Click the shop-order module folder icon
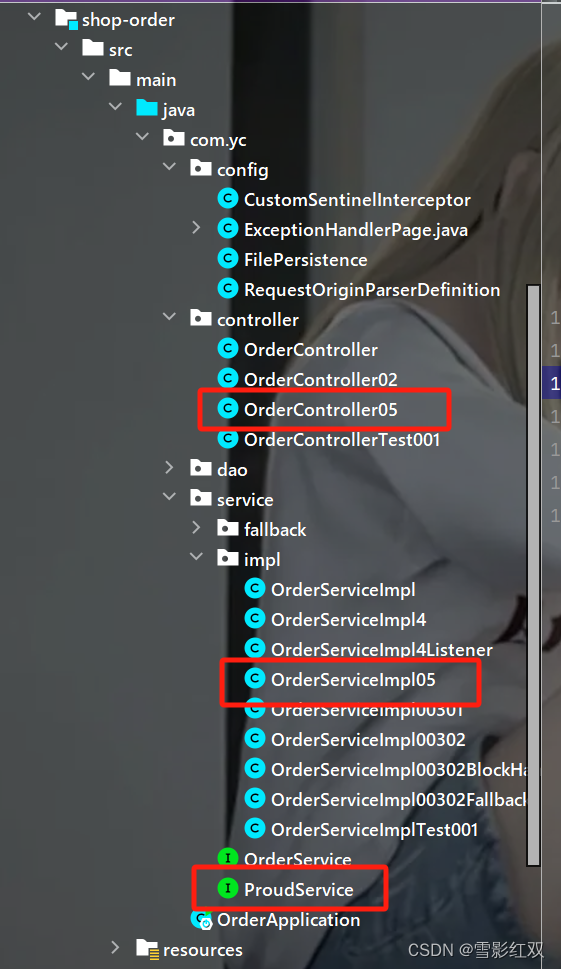The width and height of the screenshot is (561, 969). coord(66,19)
